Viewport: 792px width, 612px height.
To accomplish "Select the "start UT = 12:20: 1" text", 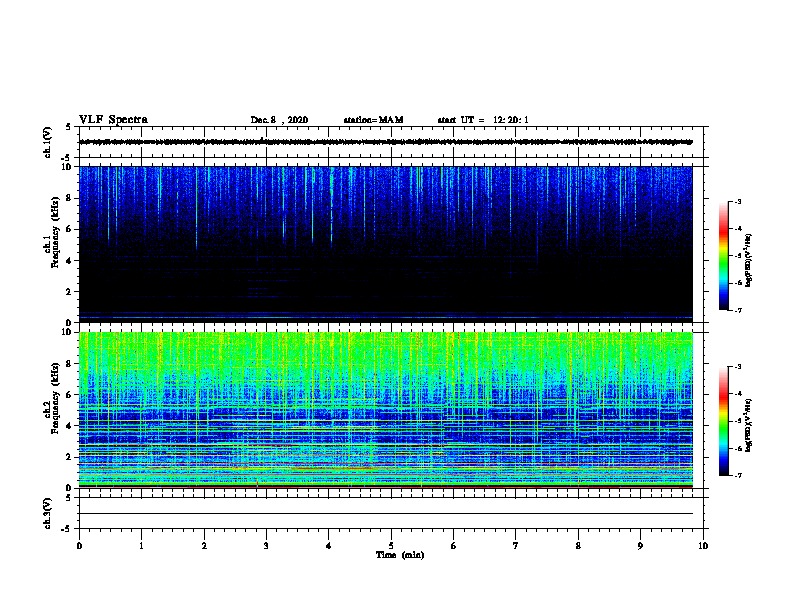I will click(483, 120).
